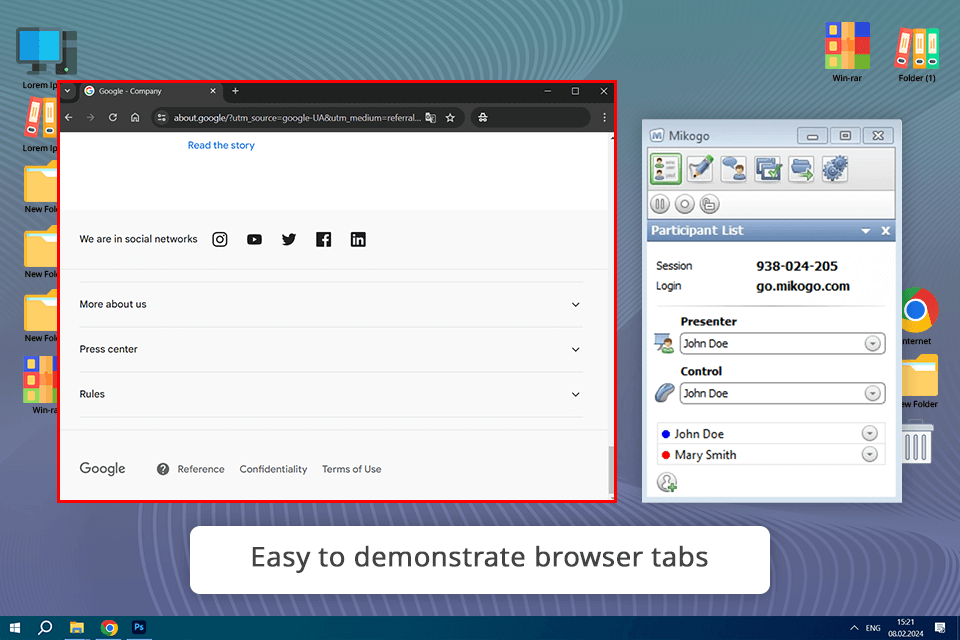This screenshot has width=960, height=640.
Task: Go to the Chrome home page
Action: point(135,118)
